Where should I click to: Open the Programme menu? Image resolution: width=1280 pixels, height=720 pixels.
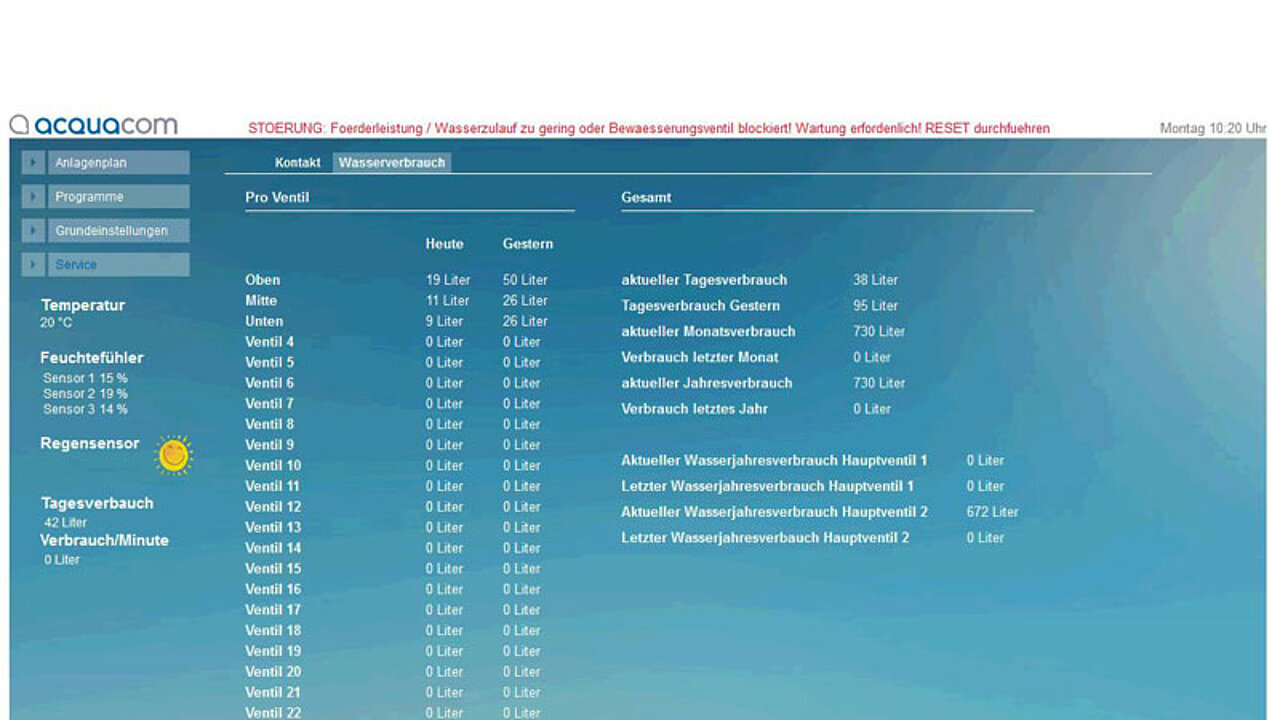[117, 197]
